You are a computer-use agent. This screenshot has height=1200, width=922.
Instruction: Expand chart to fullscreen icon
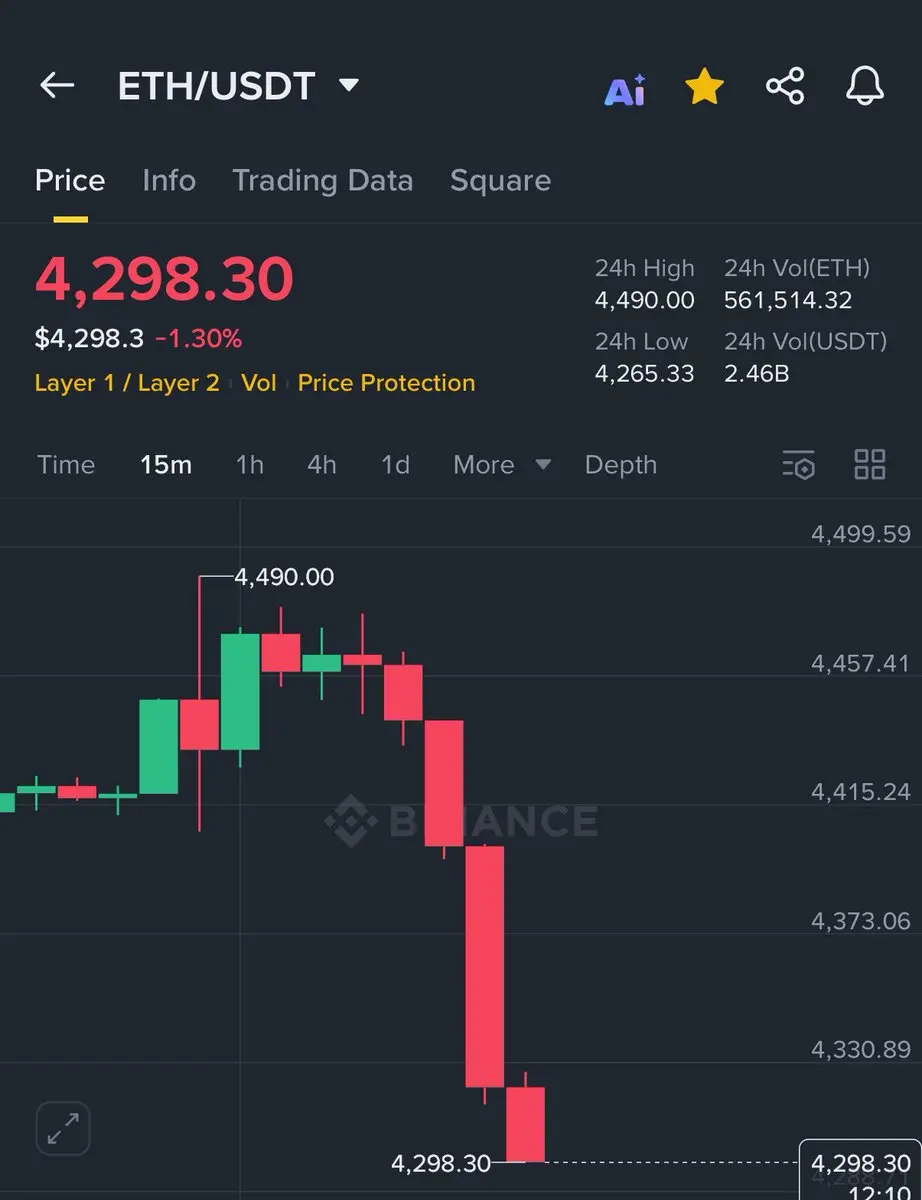point(63,1129)
